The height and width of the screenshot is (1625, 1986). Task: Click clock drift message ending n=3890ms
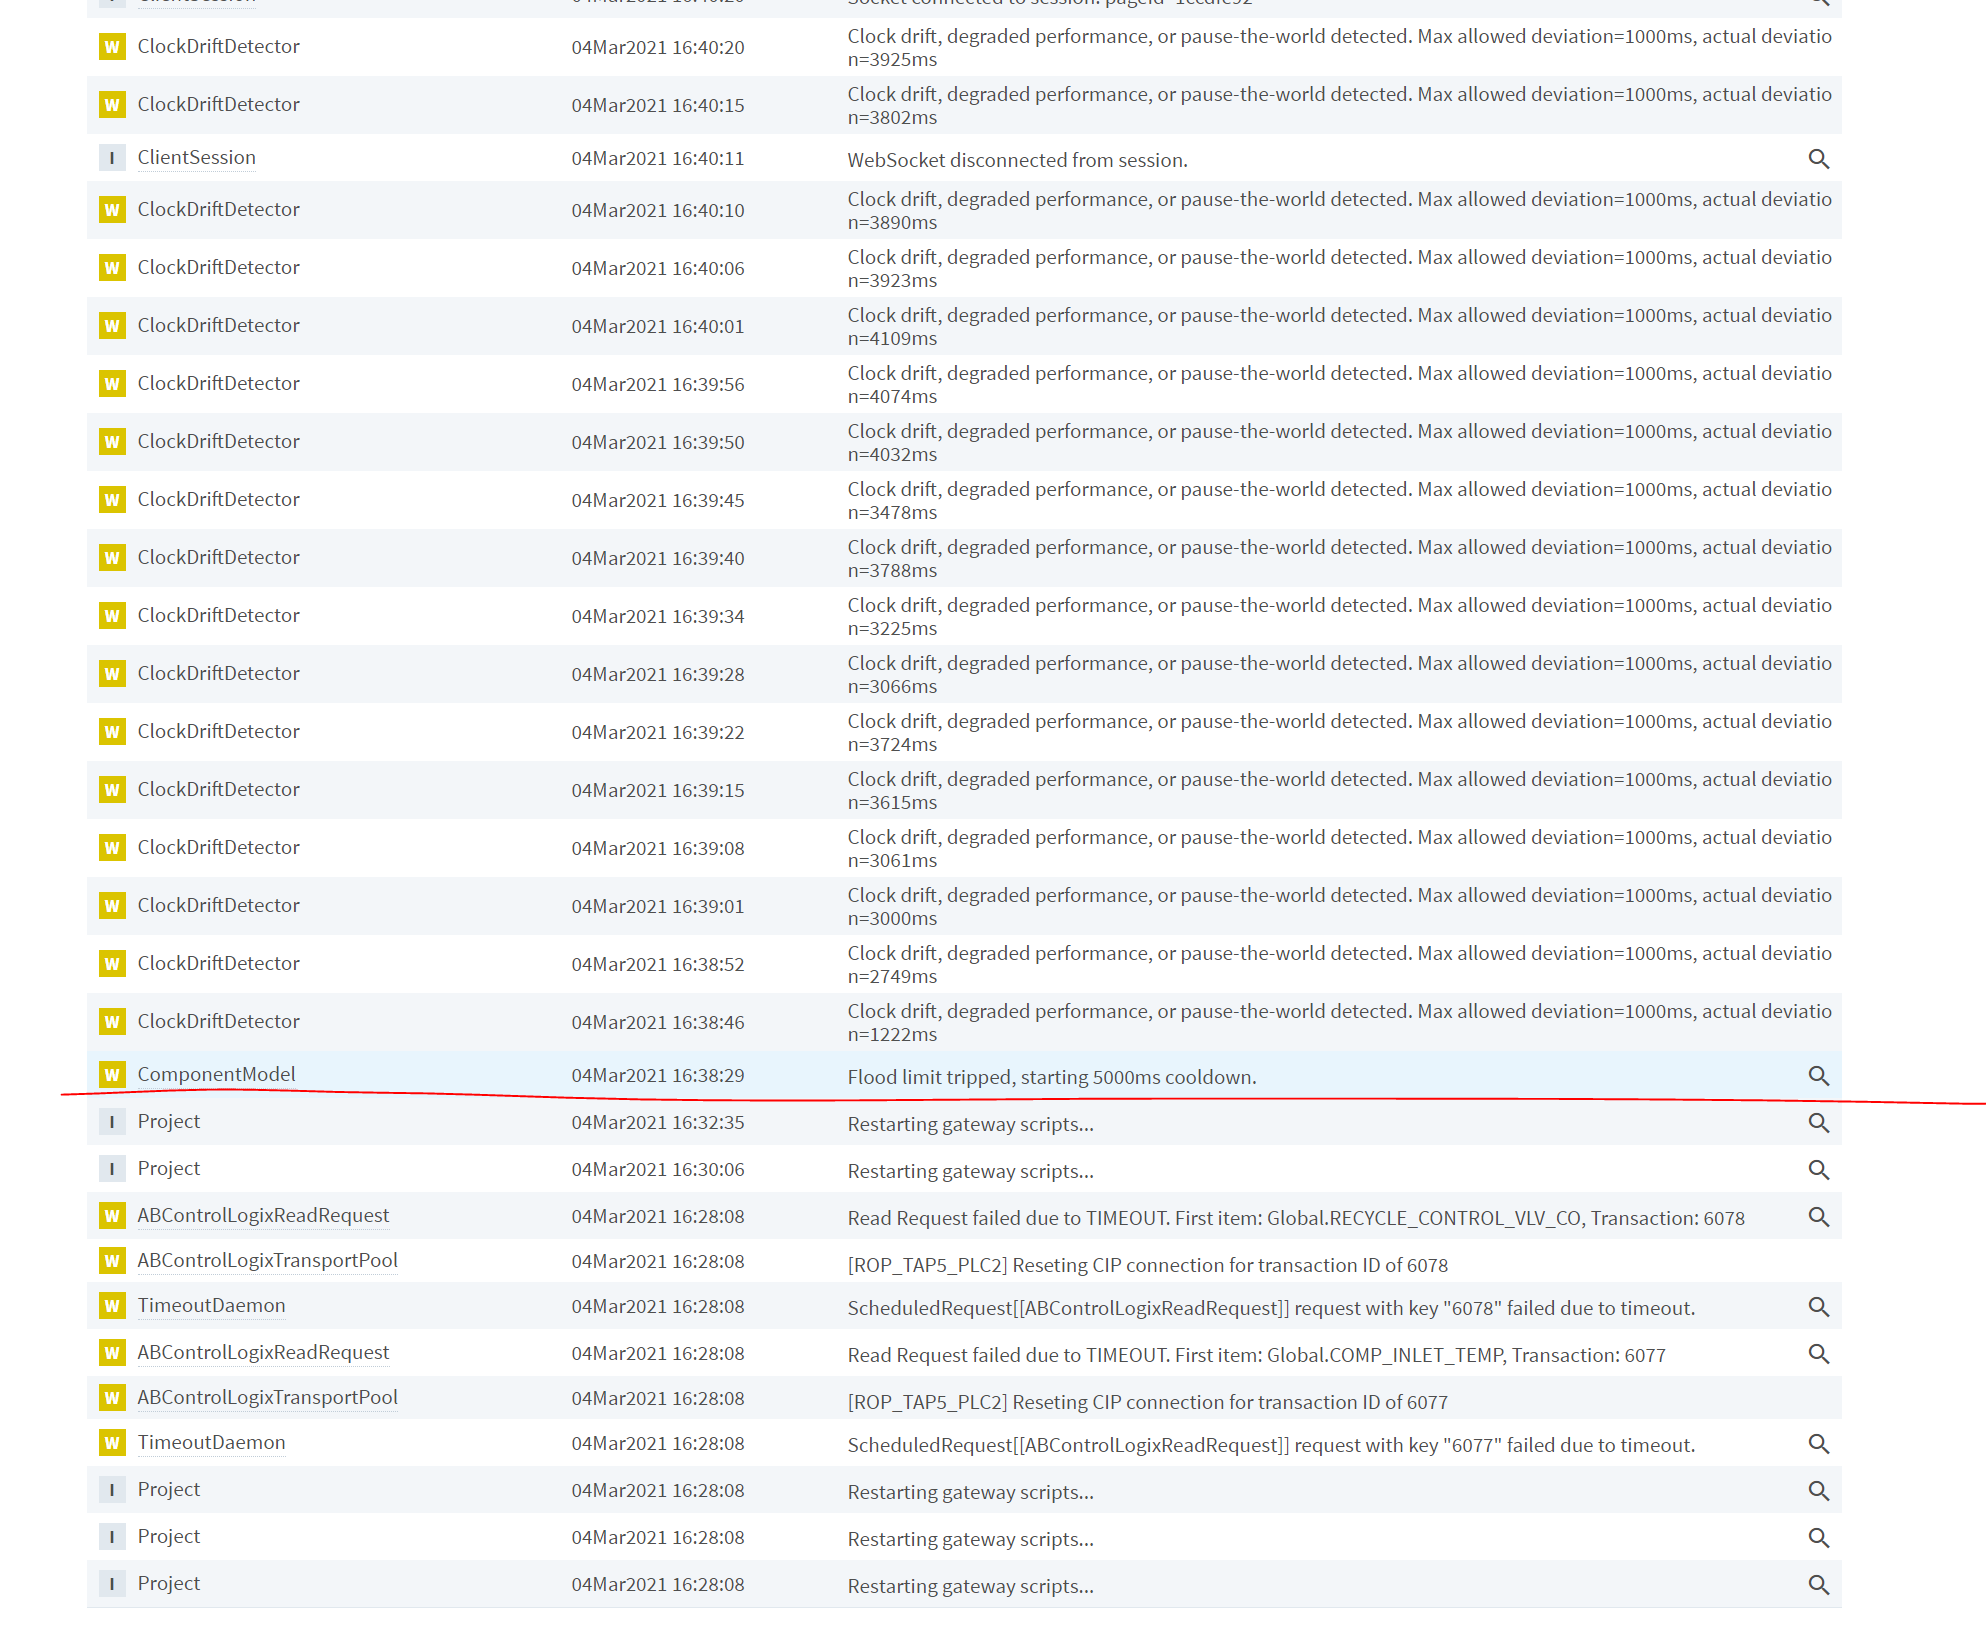[1339, 211]
